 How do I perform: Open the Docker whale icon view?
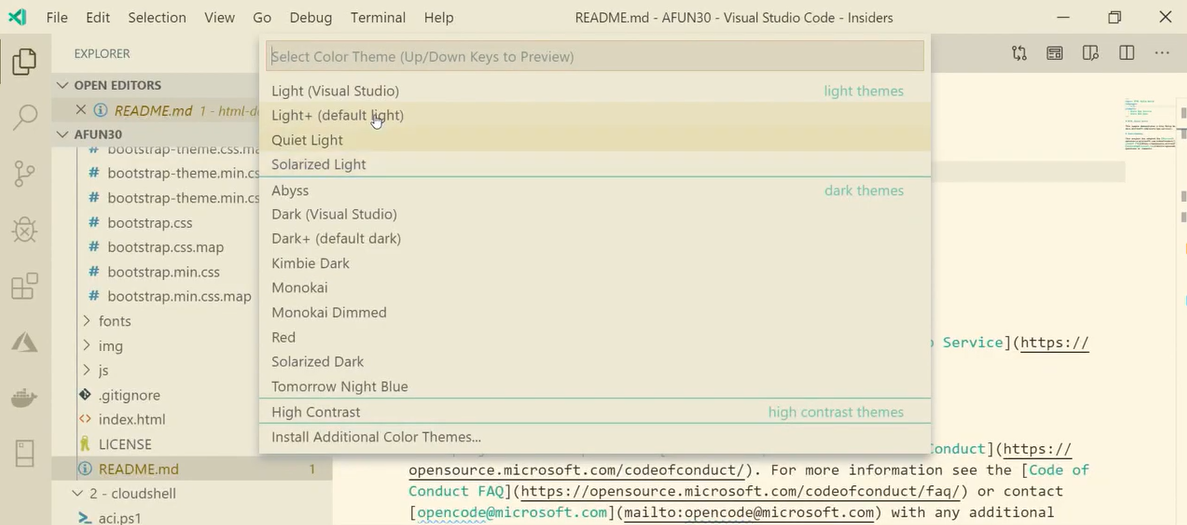click(x=25, y=399)
